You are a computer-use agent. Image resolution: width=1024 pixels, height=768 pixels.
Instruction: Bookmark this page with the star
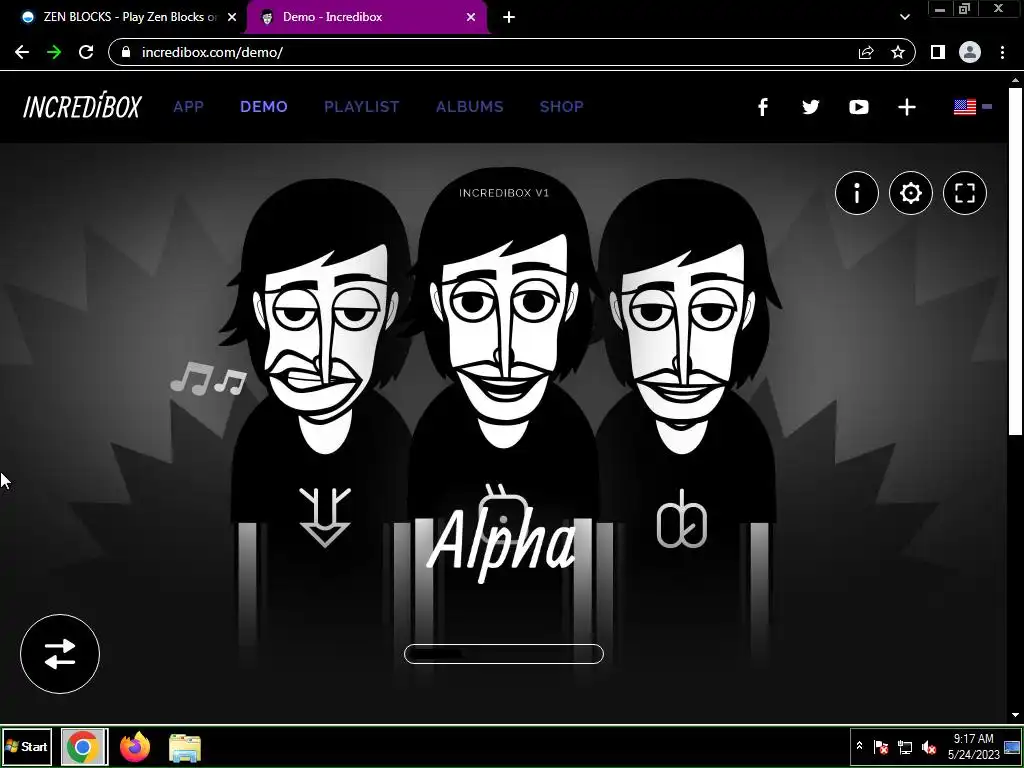(x=898, y=52)
